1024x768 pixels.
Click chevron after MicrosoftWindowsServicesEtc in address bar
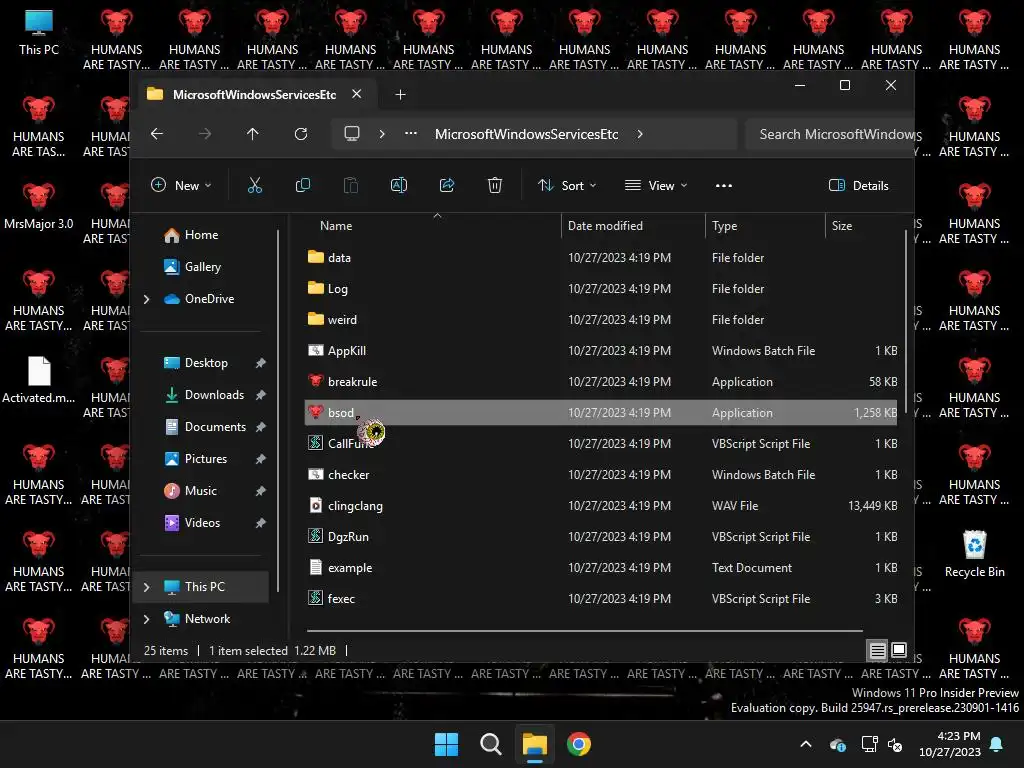tap(640, 134)
